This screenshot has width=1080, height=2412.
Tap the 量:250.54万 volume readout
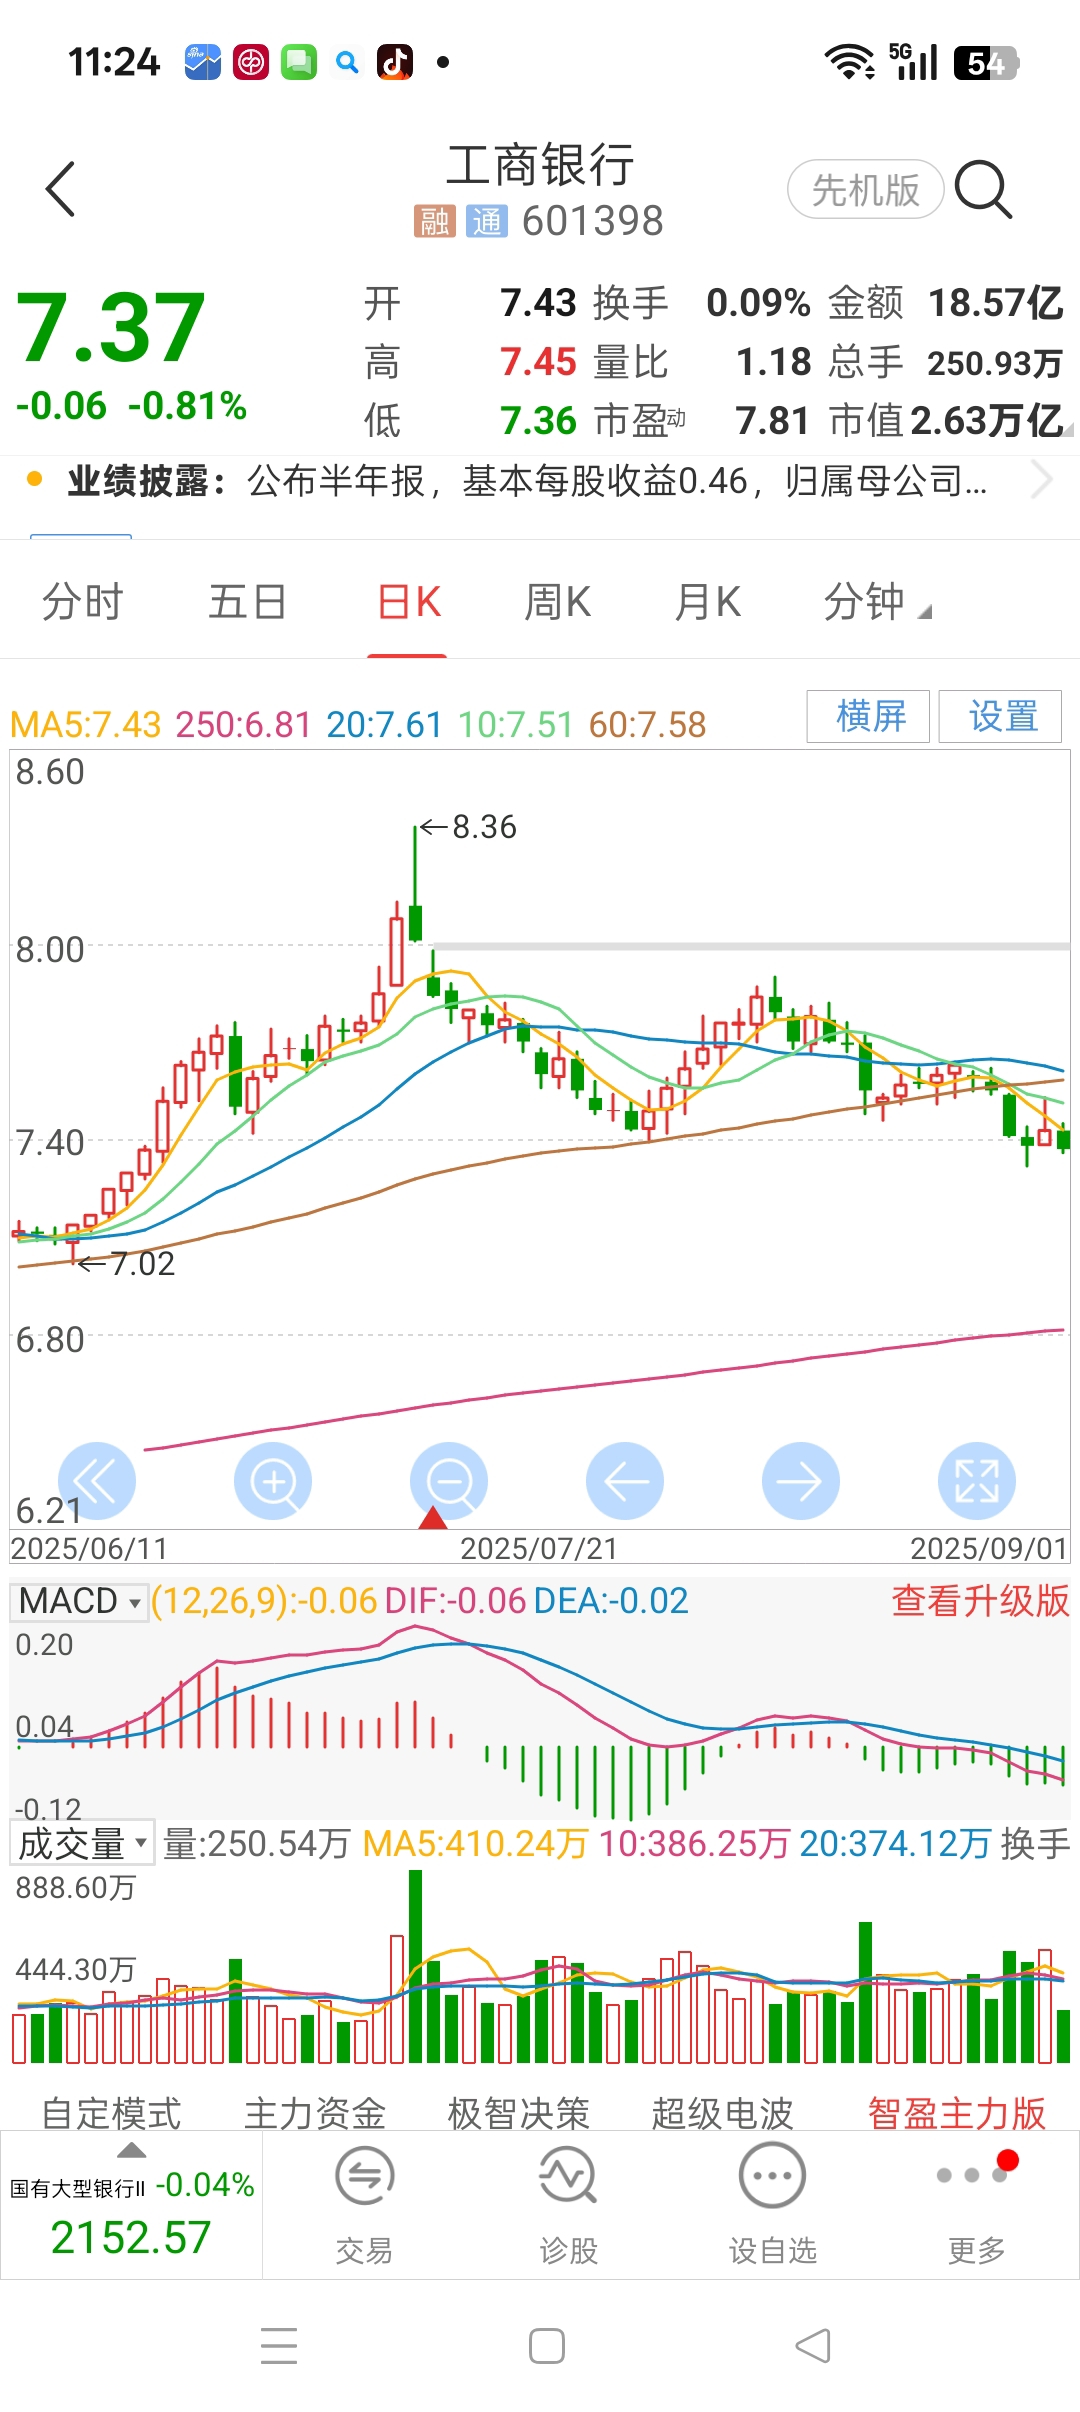pos(257,1843)
